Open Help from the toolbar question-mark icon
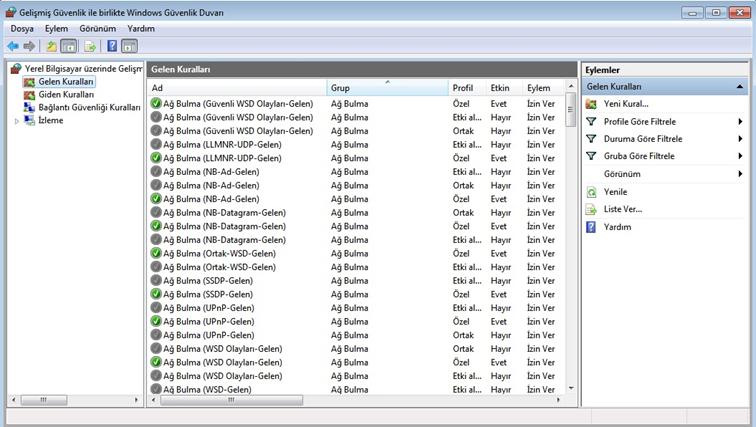This screenshot has width=756, height=427. pyautogui.click(x=112, y=46)
